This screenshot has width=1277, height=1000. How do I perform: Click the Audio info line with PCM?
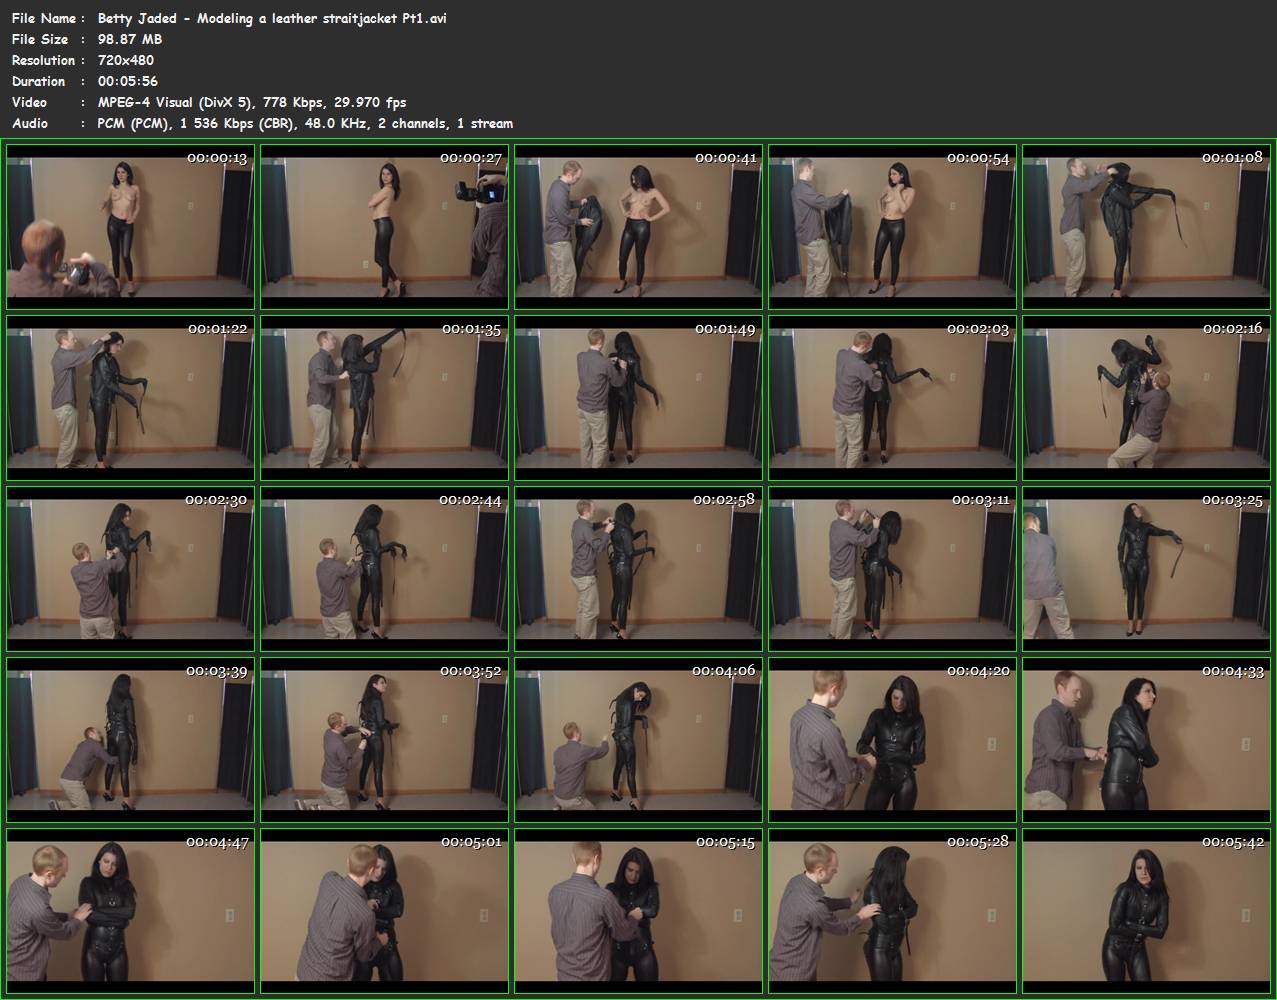pyautogui.click(x=305, y=123)
